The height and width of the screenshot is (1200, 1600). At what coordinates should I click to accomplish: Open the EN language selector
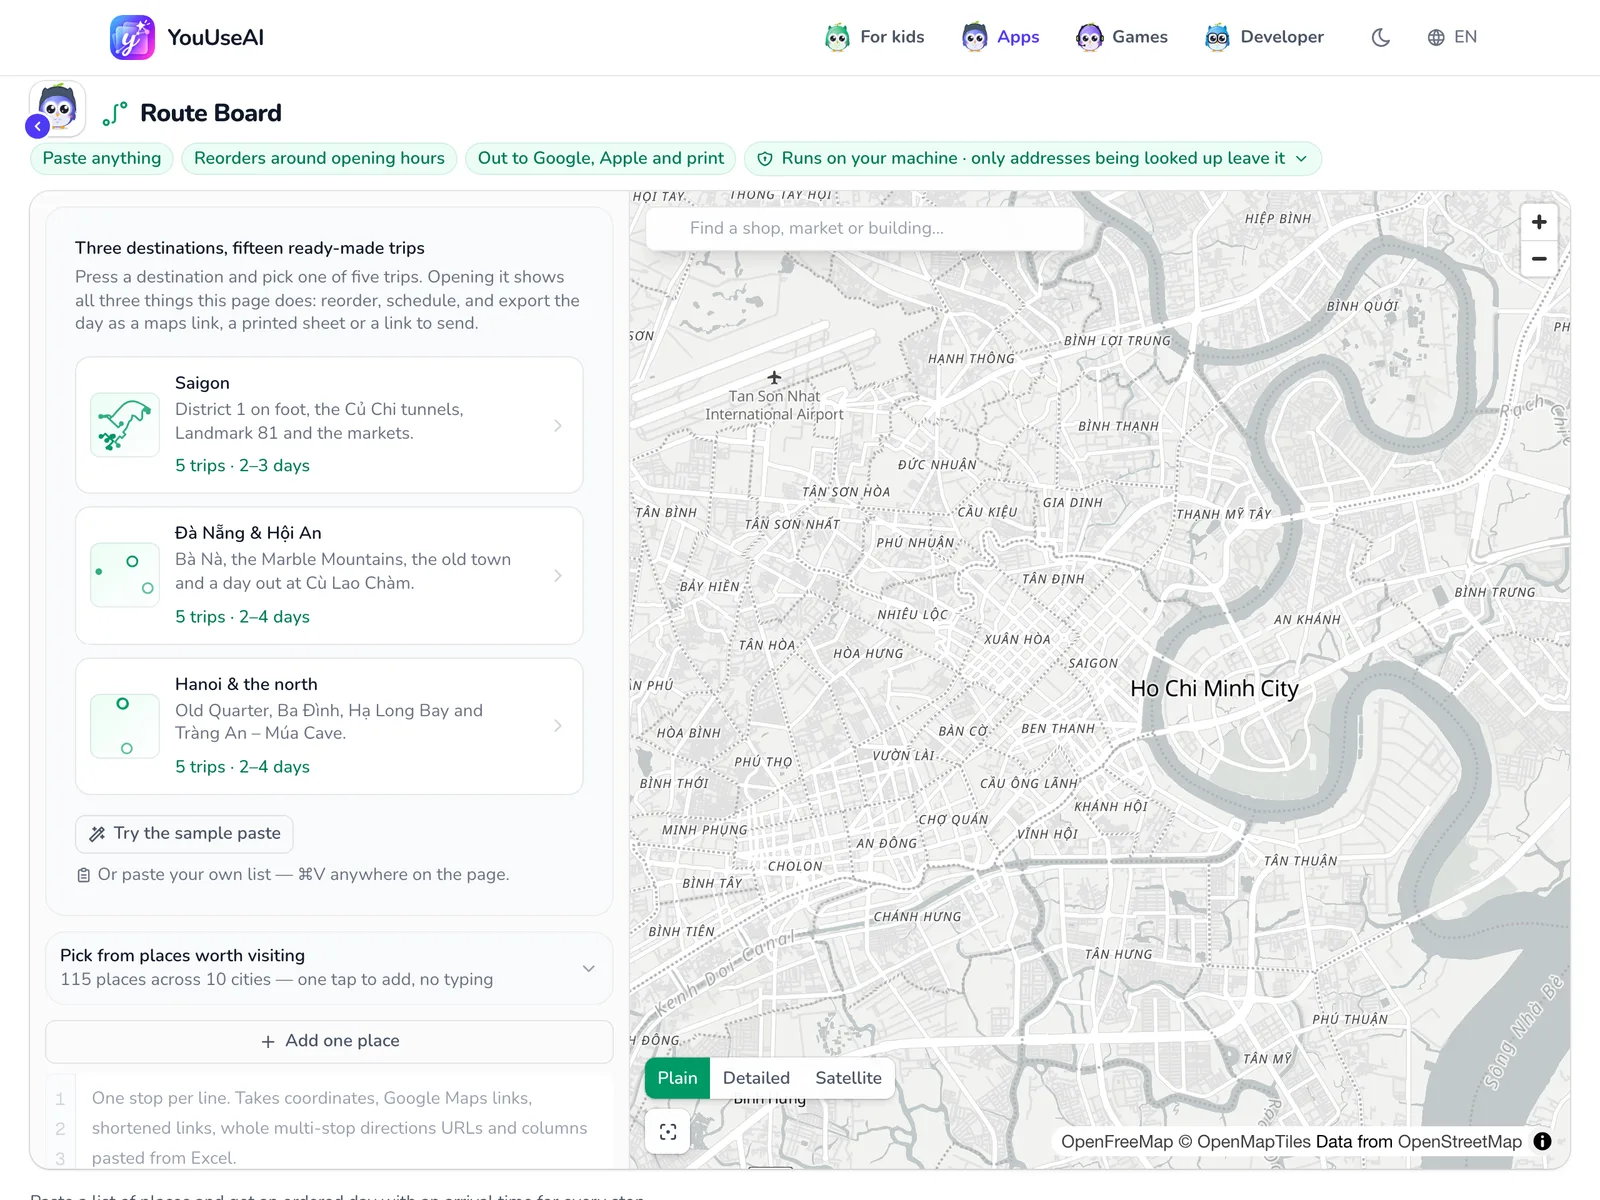coord(1452,37)
